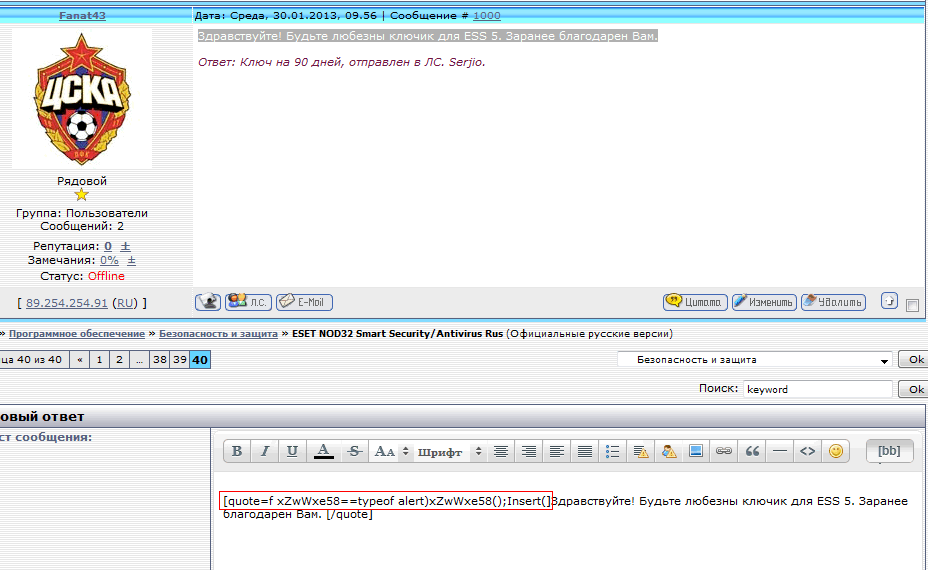Screen dimensions: 928x570
Task: Click the Поиск keyword search field
Action: click(x=818, y=389)
